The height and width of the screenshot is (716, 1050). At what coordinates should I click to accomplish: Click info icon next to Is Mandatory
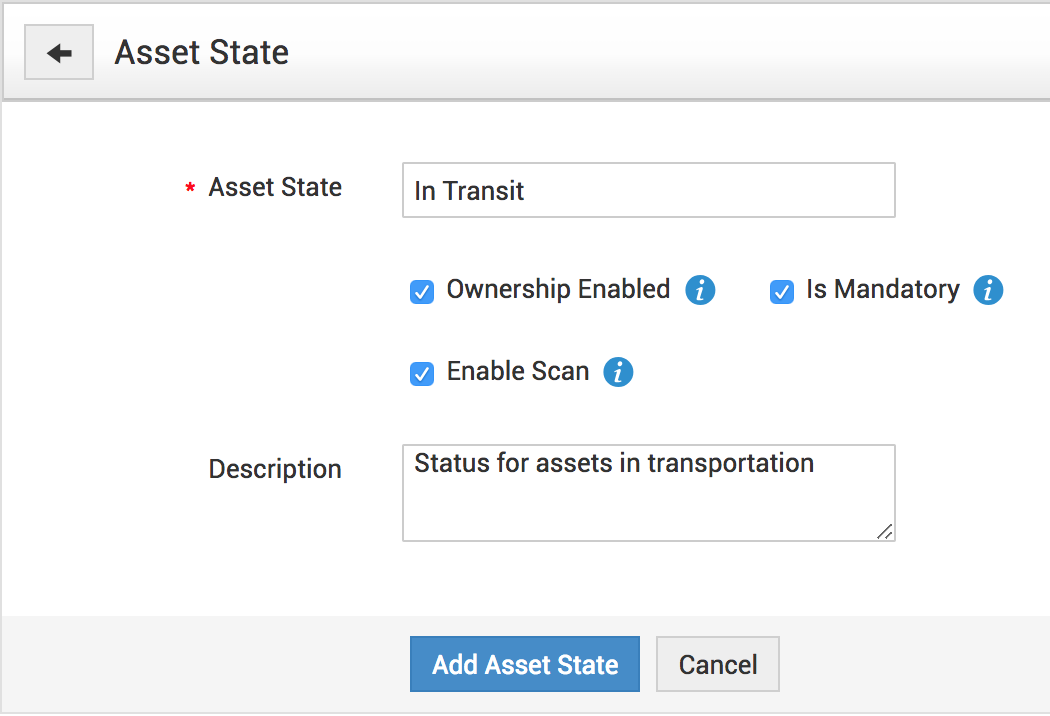tap(988, 291)
